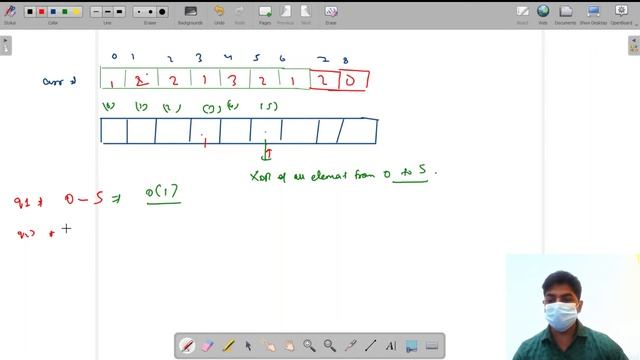This screenshot has width=640, height=360.
Task: Expand the right side library panel tab
Action: click(634, 45)
